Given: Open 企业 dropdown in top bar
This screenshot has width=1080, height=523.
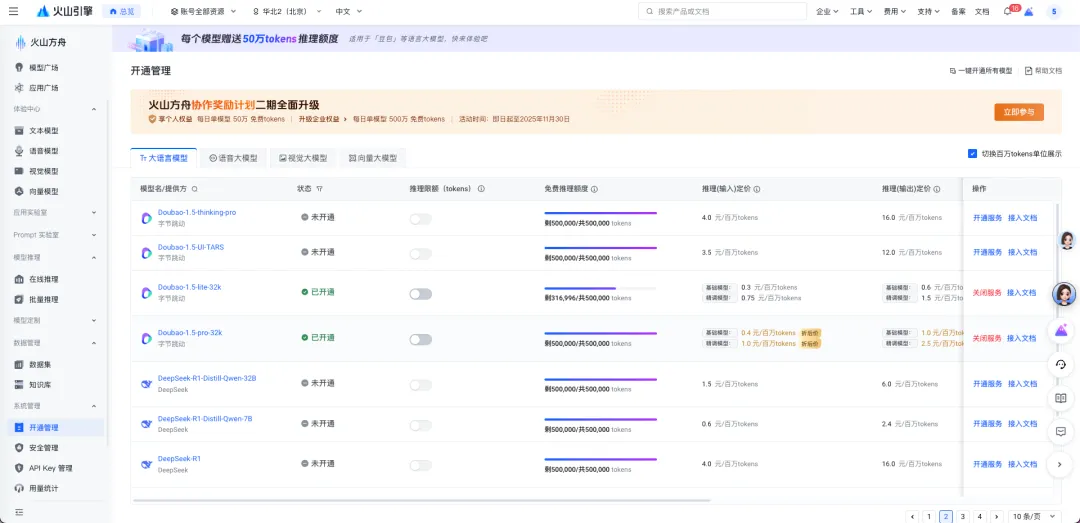Looking at the screenshot, I should tap(827, 12).
